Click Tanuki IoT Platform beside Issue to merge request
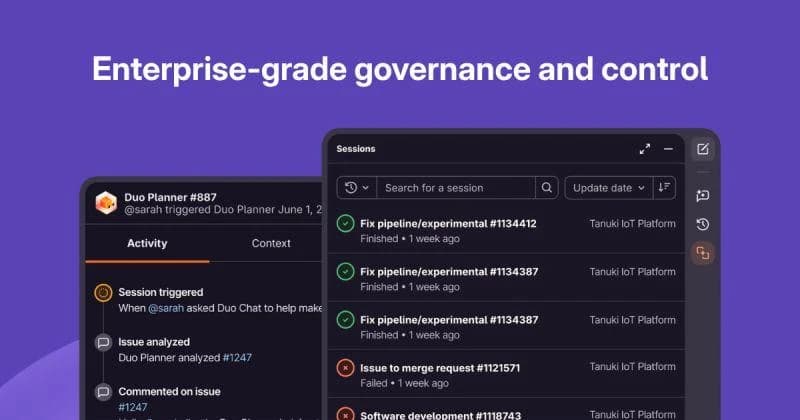The height and width of the screenshot is (420, 800). [632, 367]
